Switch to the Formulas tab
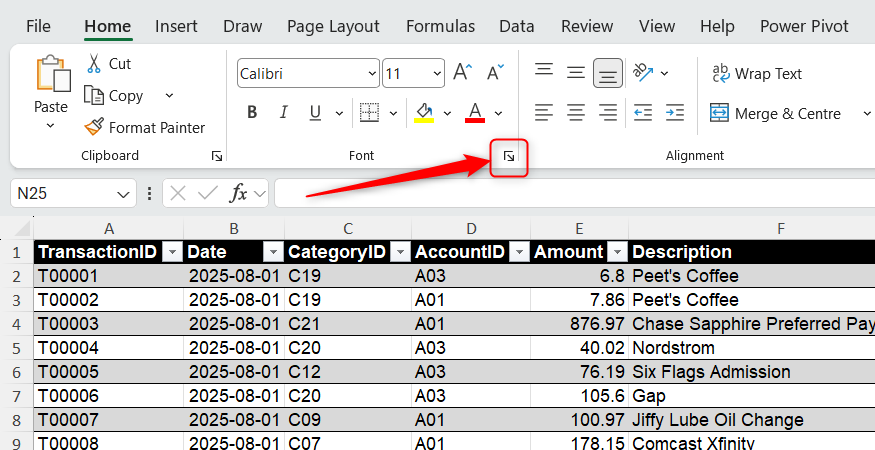 (x=440, y=26)
